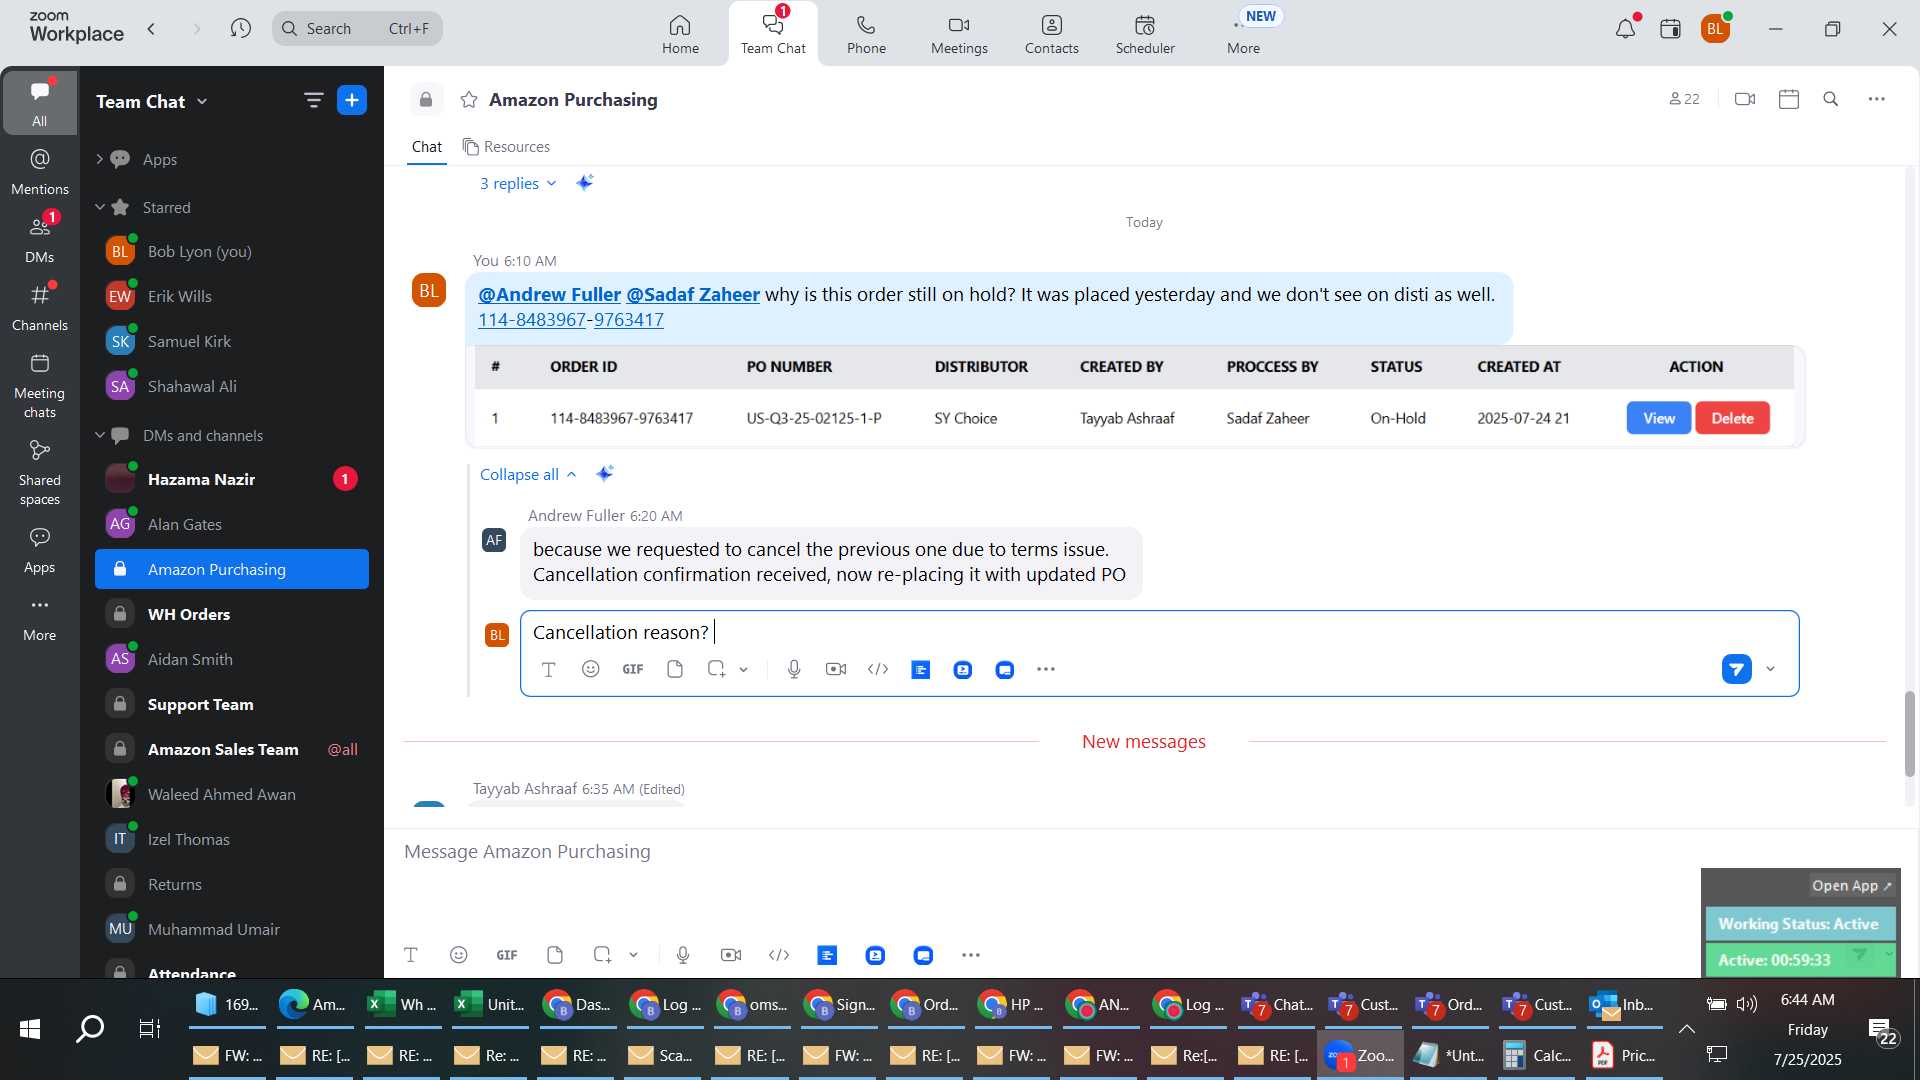
Task: Open channel members count 22
Action: pyautogui.click(x=1685, y=99)
